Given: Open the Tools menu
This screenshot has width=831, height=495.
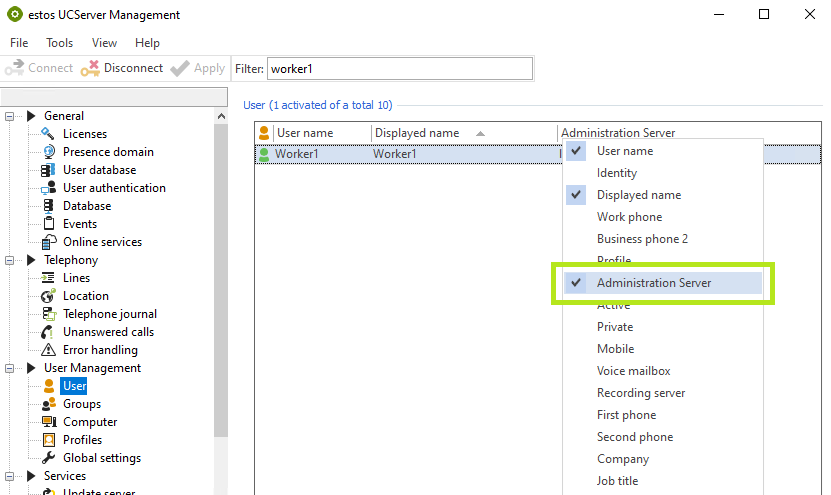Looking at the screenshot, I should pyautogui.click(x=59, y=43).
